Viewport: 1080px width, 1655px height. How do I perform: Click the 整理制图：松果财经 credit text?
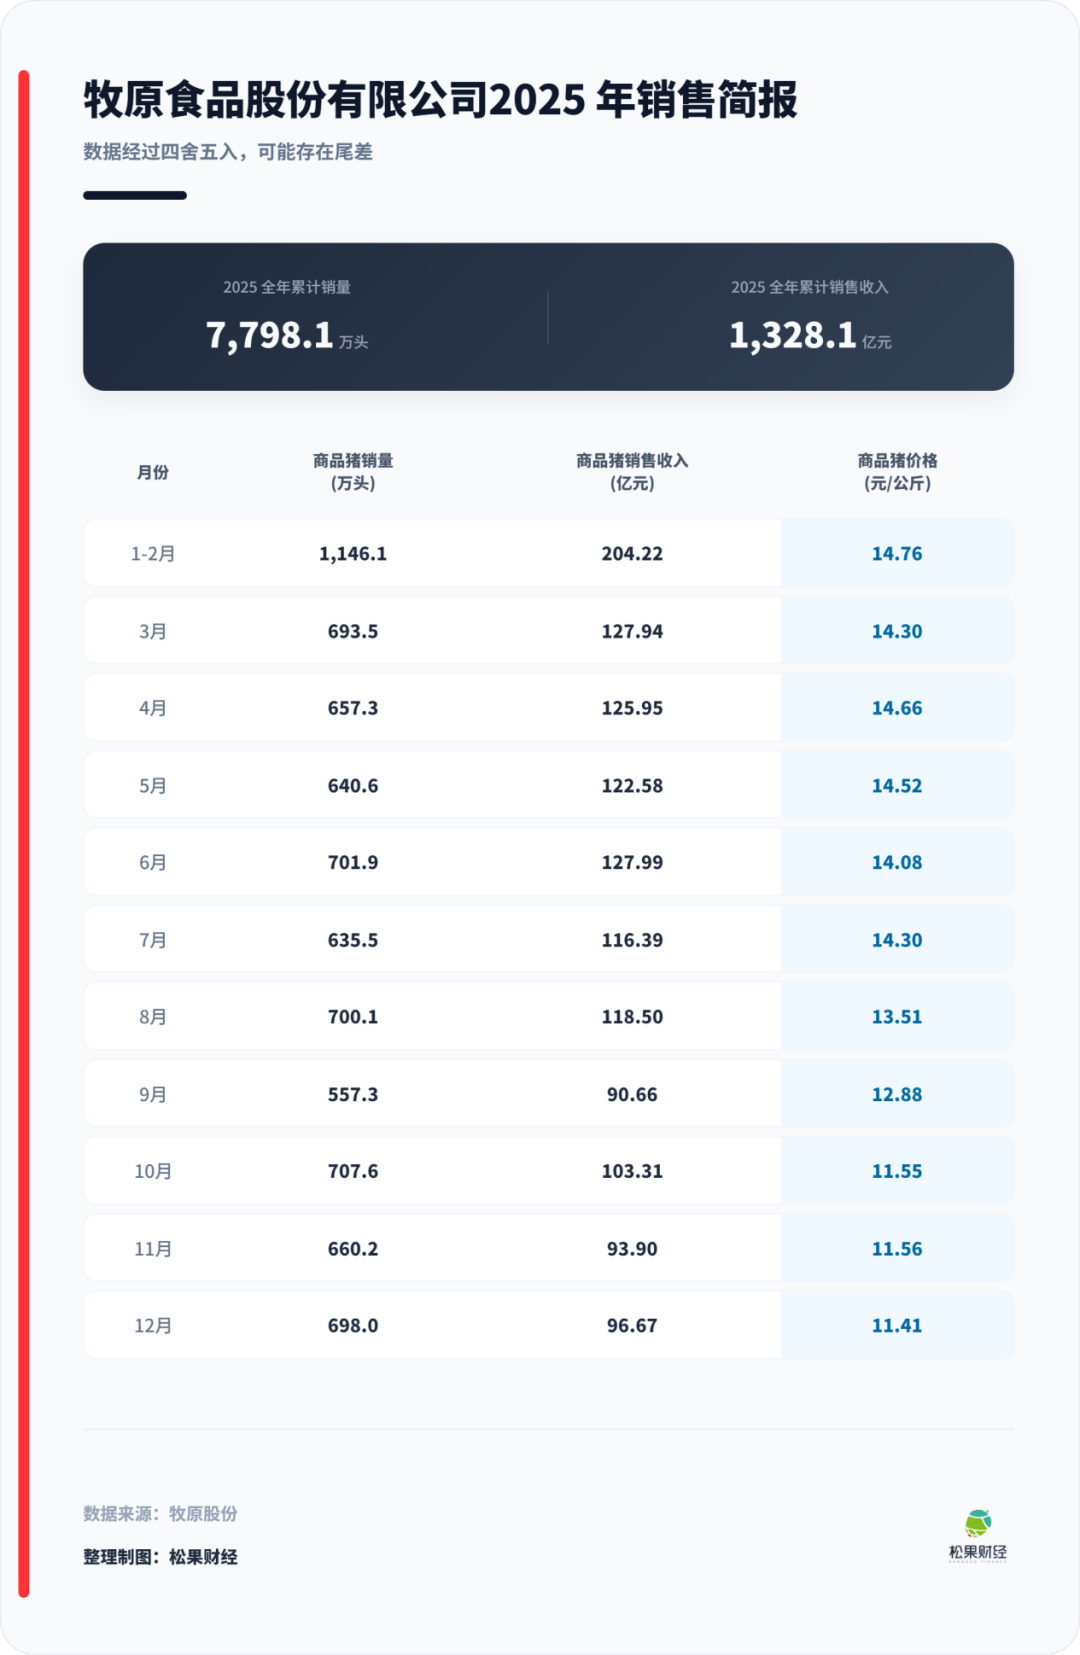coord(160,1557)
